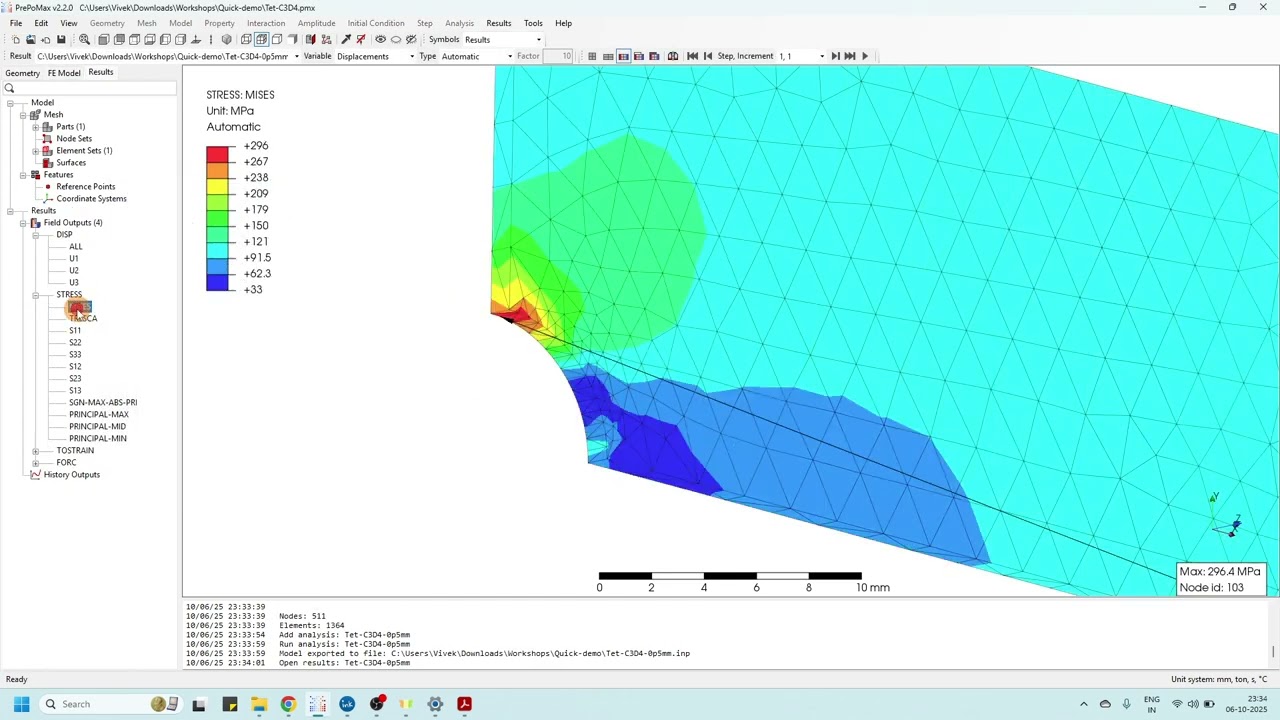The image size is (1280, 720).
Task: Switch to the Geometry tab
Action: pyautogui.click(x=22, y=73)
